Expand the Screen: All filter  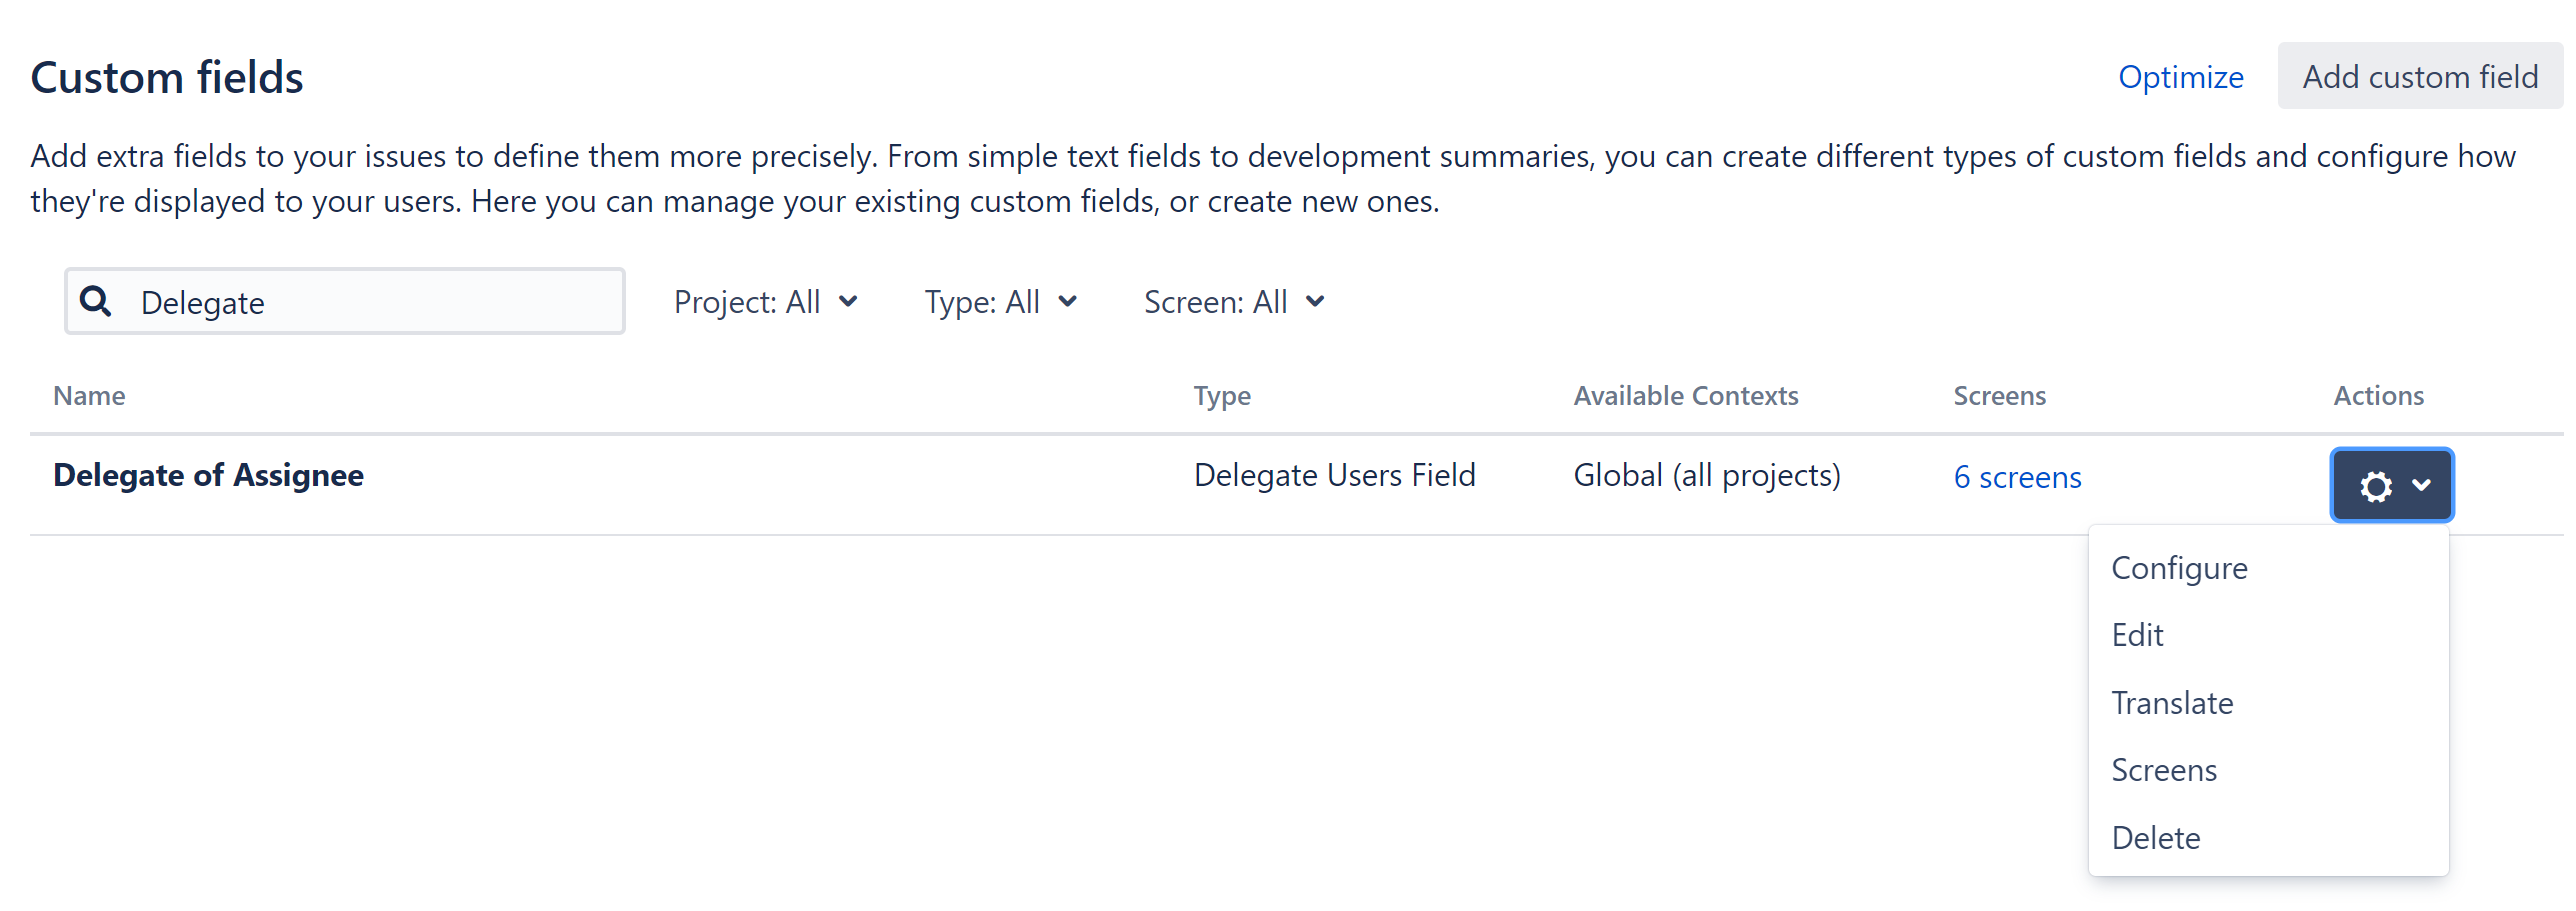1233,302
